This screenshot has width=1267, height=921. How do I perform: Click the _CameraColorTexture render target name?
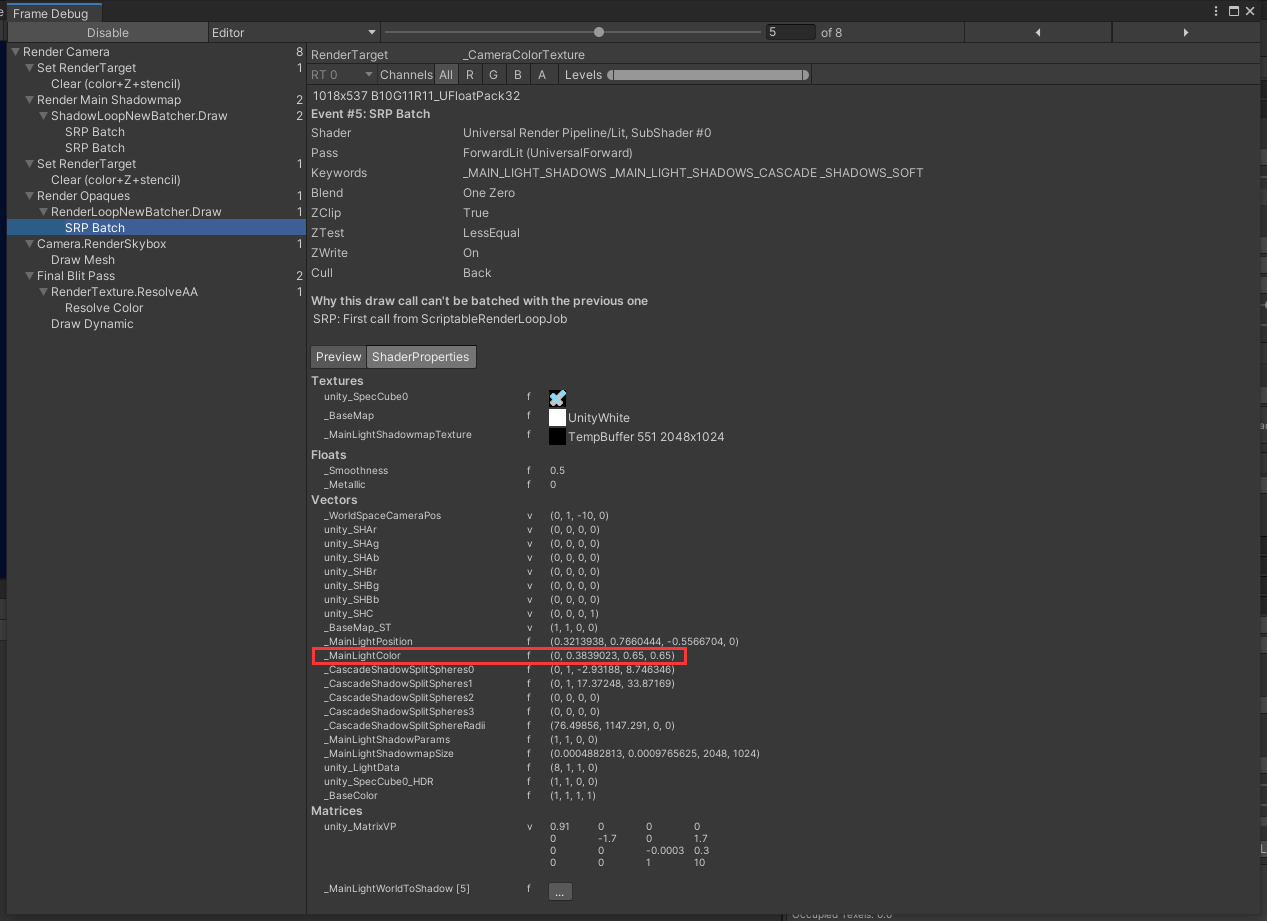tap(524, 55)
